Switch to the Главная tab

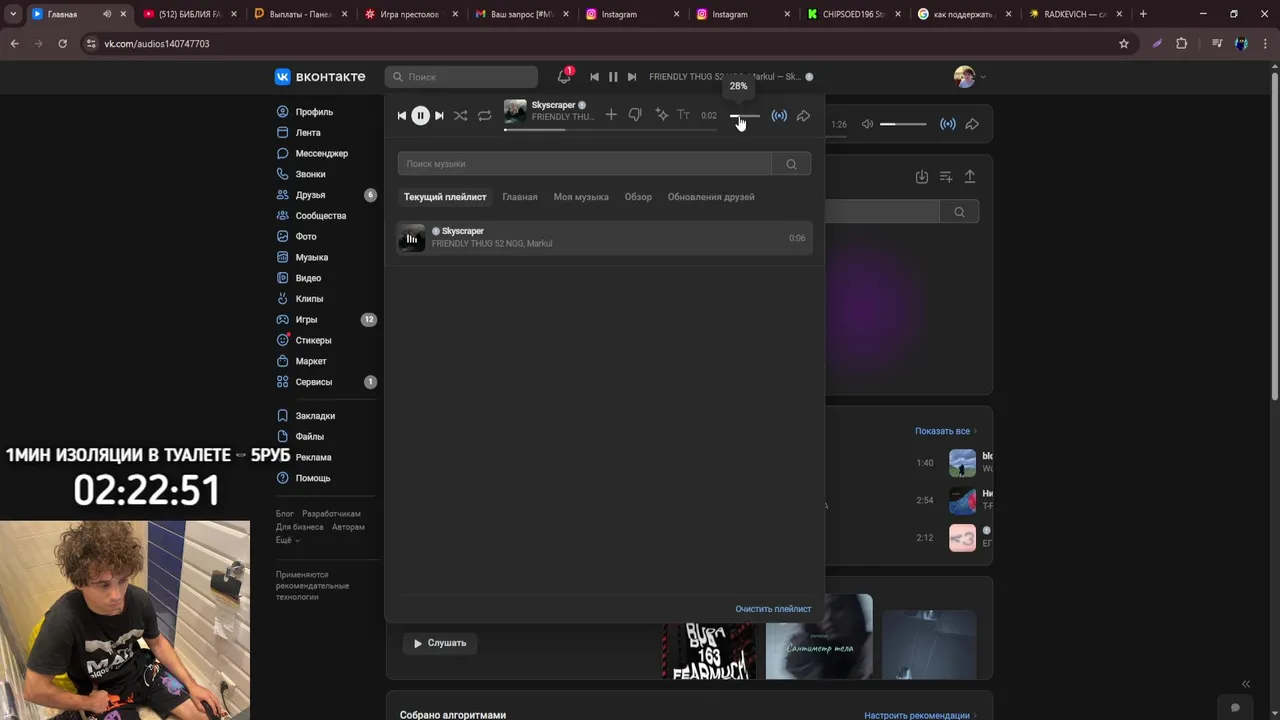(520, 197)
